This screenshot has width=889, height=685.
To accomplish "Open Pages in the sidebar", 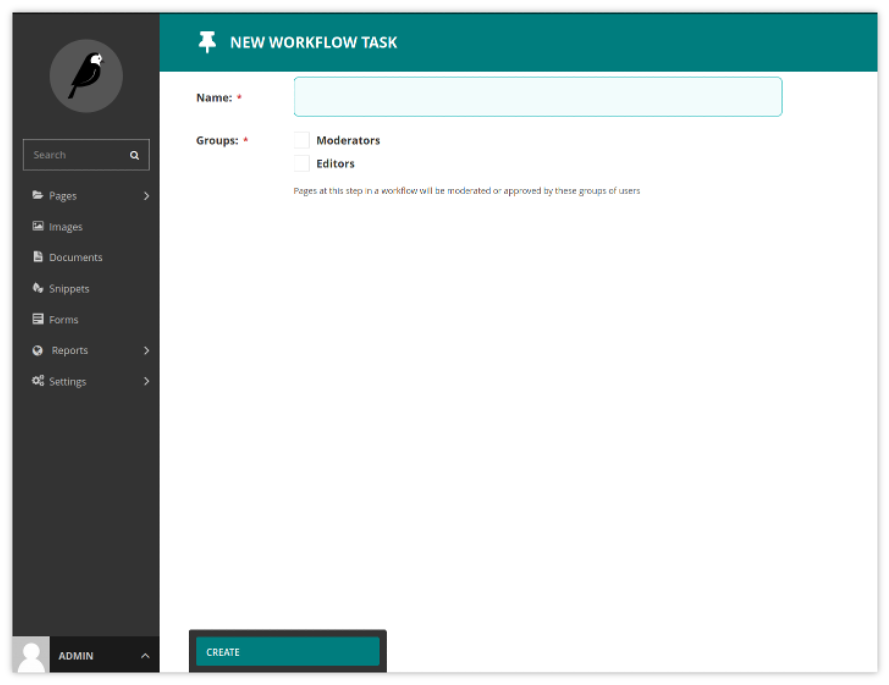I will 86,196.
